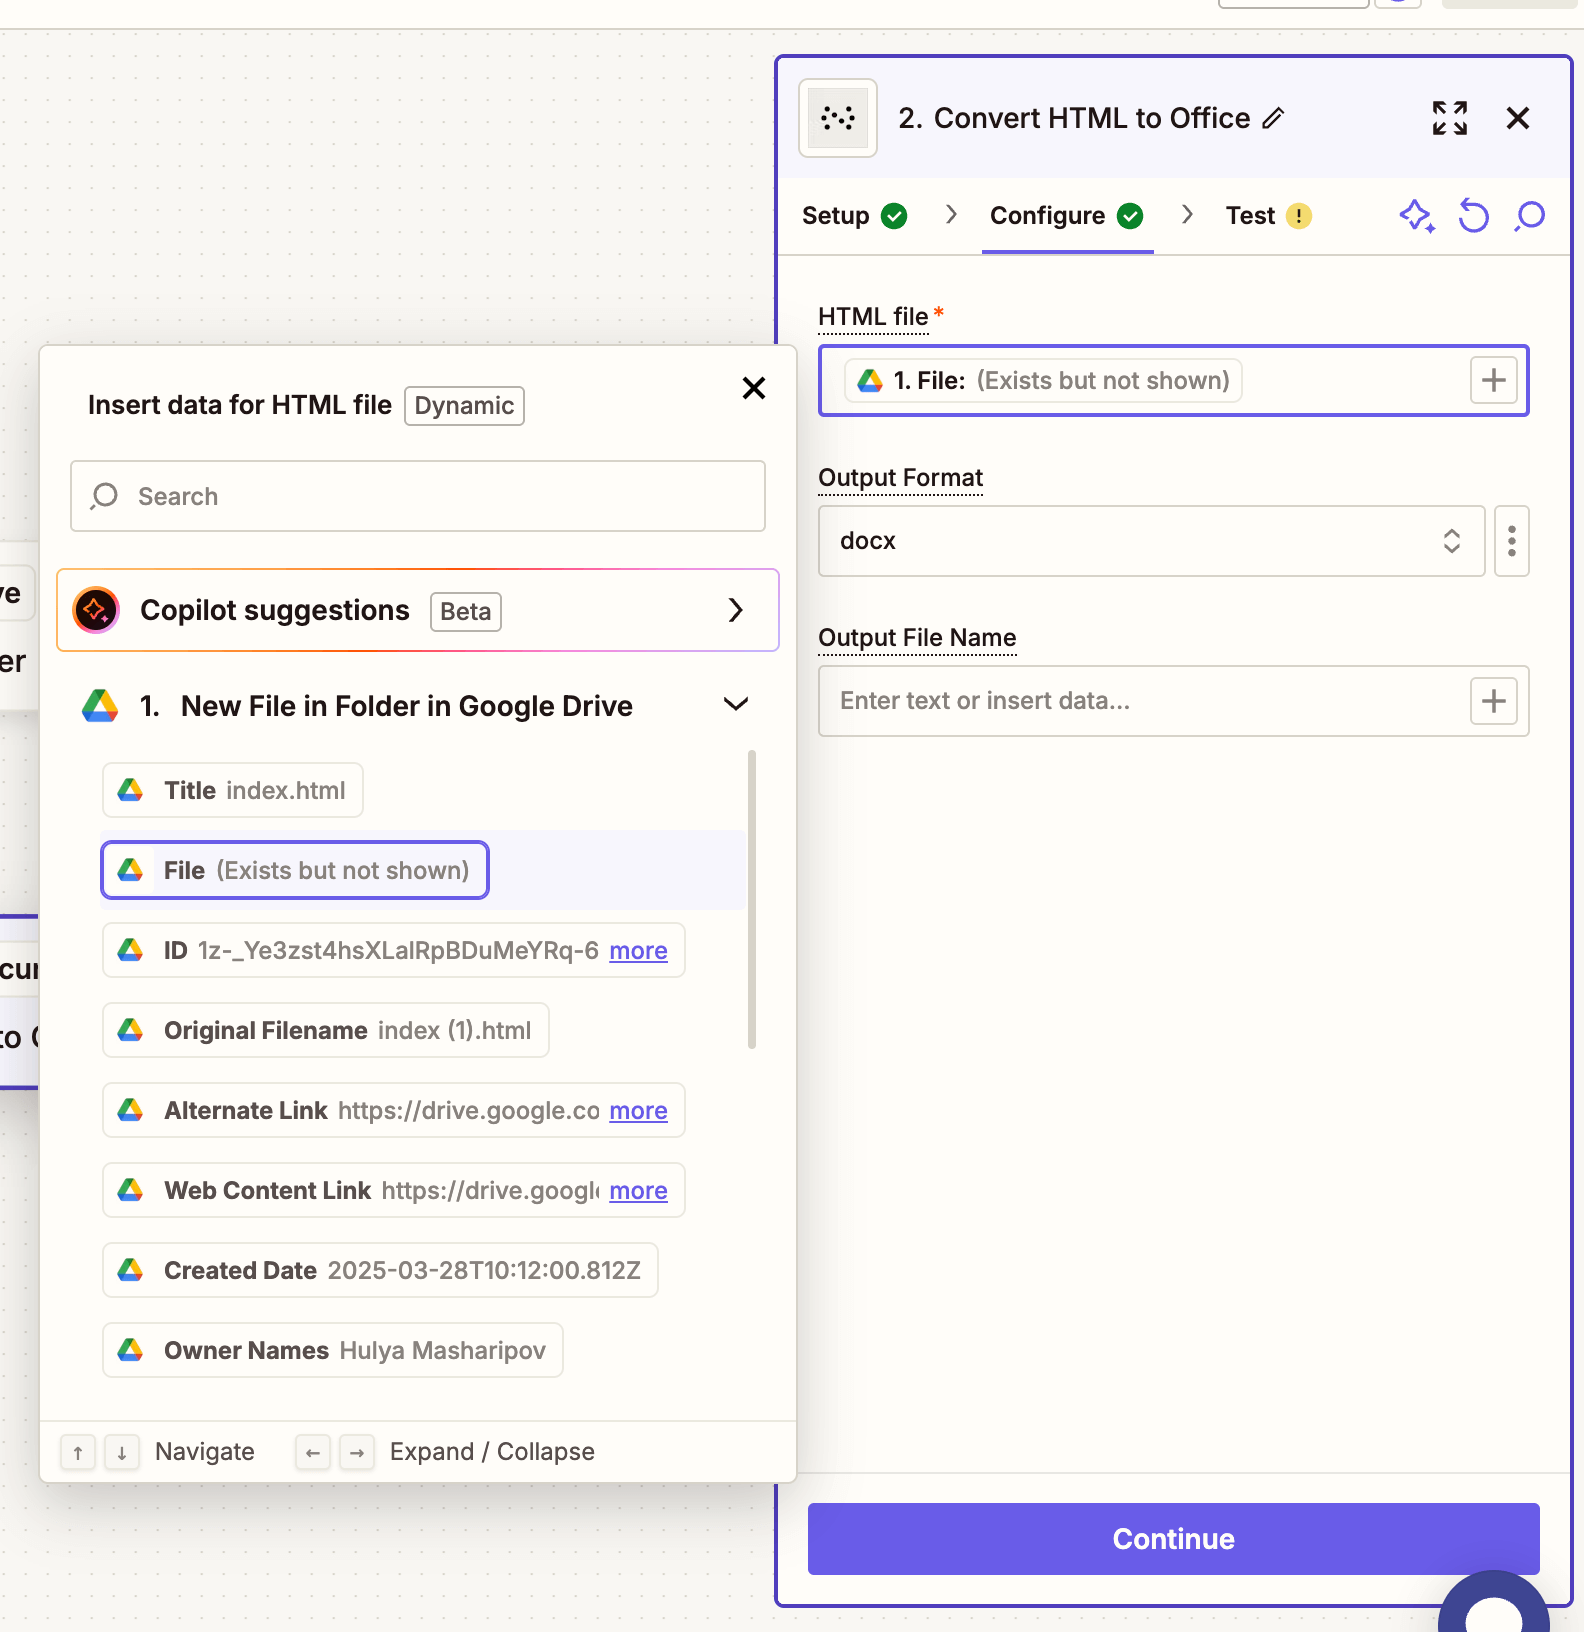The width and height of the screenshot is (1584, 1632).
Task: Open the Output Format docx dropdown
Action: point(1151,541)
